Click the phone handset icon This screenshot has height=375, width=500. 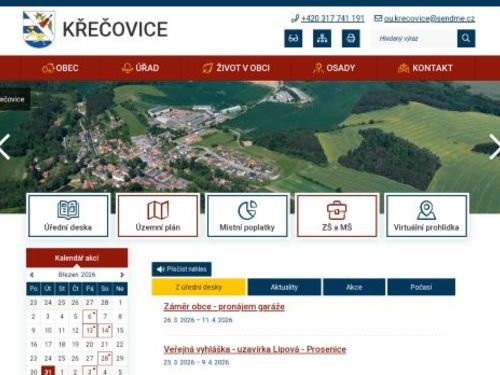click(295, 18)
